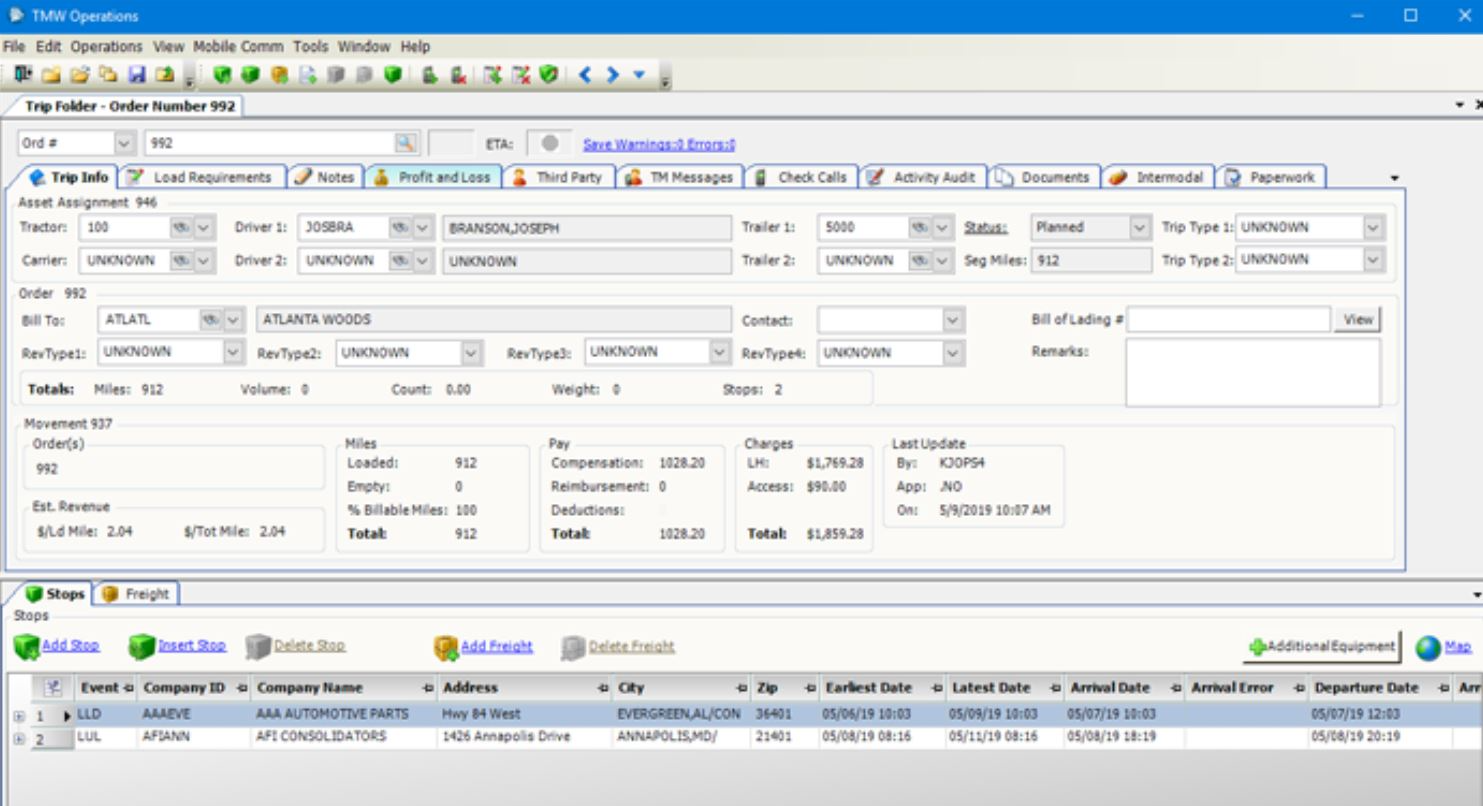Click the Map globe icon

coord(1428,648)
